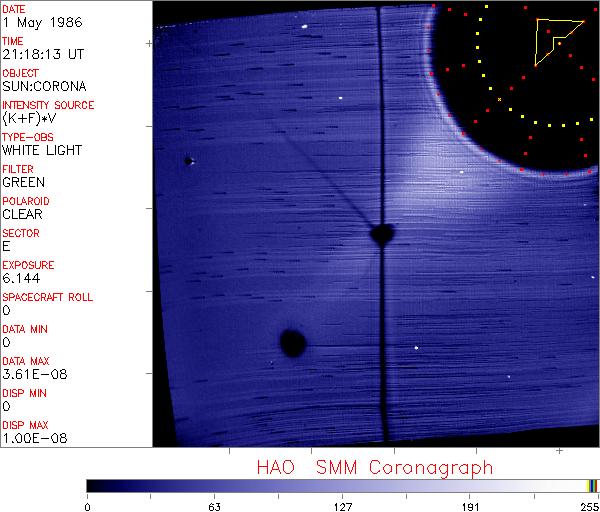Click the 'HAO SMM Coronagraph' title text

[374, 467]
